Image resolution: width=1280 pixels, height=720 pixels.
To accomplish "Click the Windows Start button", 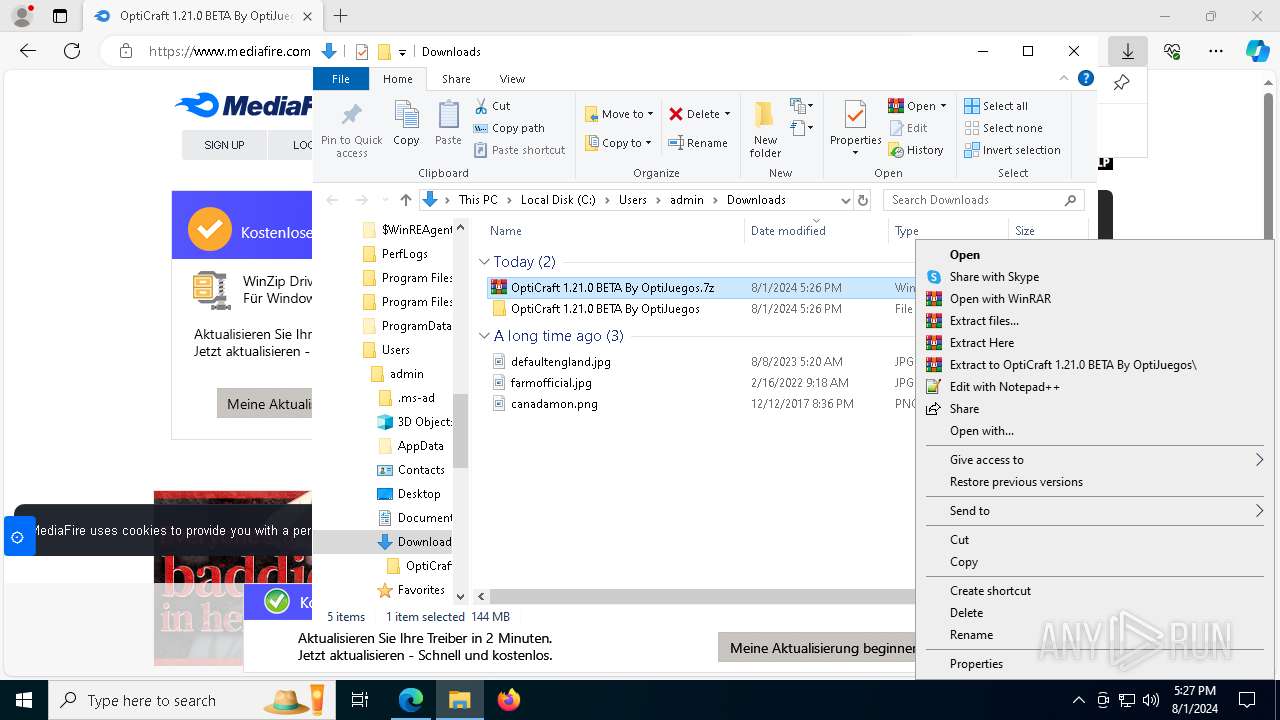I will 23,700.
